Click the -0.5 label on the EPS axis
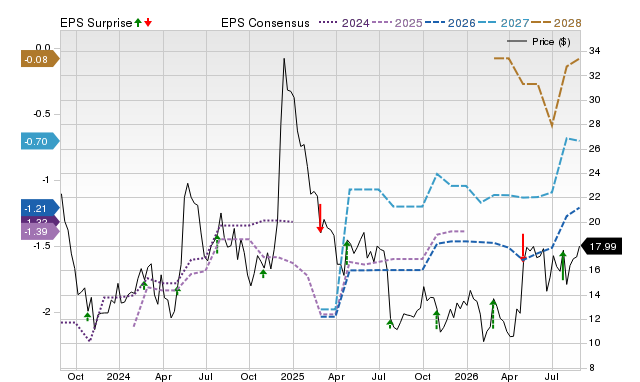 pyautogui.click(x=42, y=114)
